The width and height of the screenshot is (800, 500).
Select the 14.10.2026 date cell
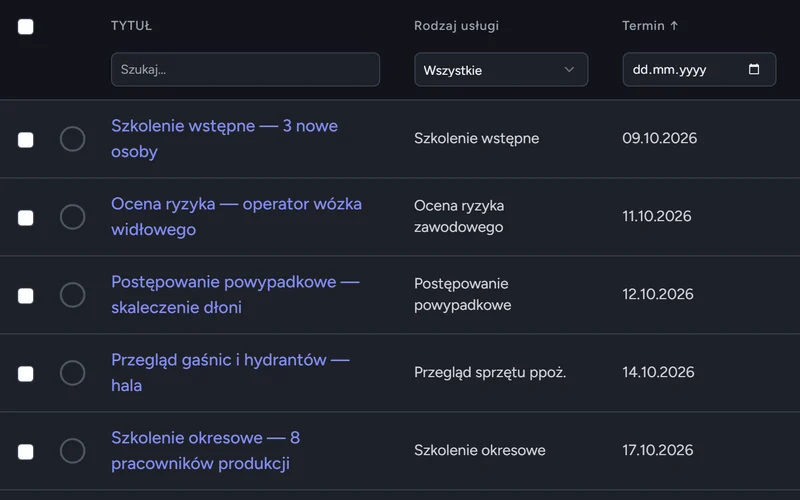[x=658, y=372]
